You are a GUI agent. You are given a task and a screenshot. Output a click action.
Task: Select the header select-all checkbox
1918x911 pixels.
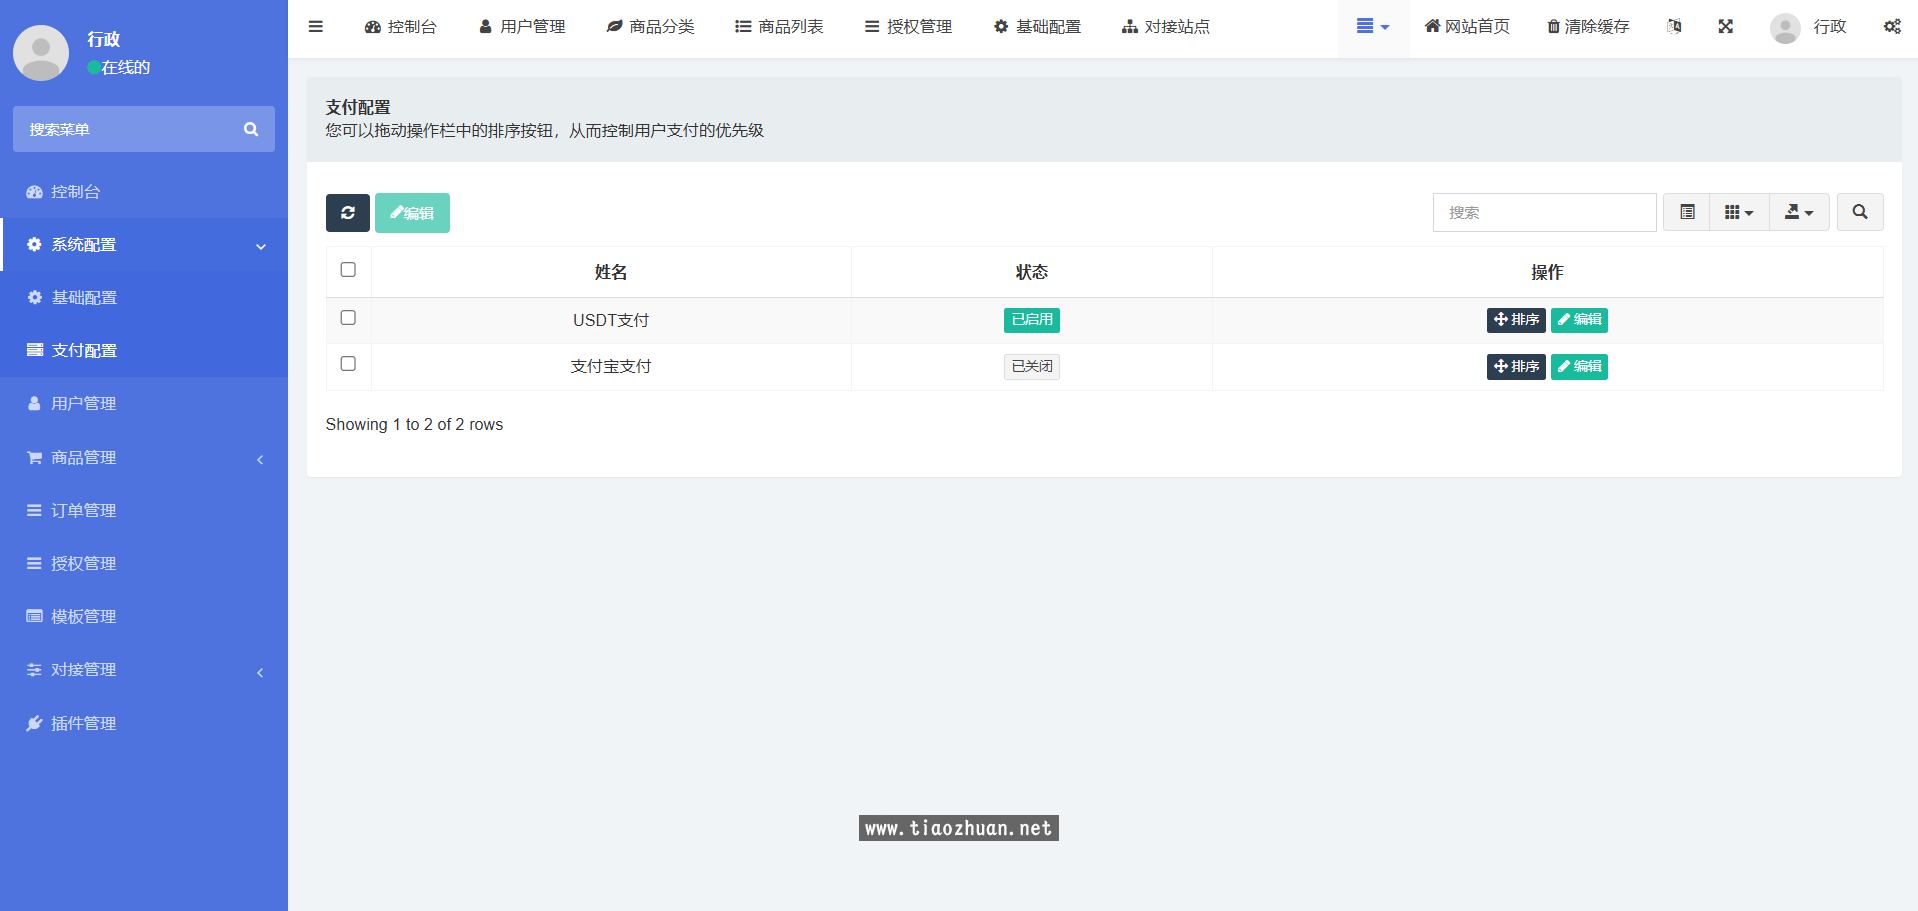tap(348, 269)
